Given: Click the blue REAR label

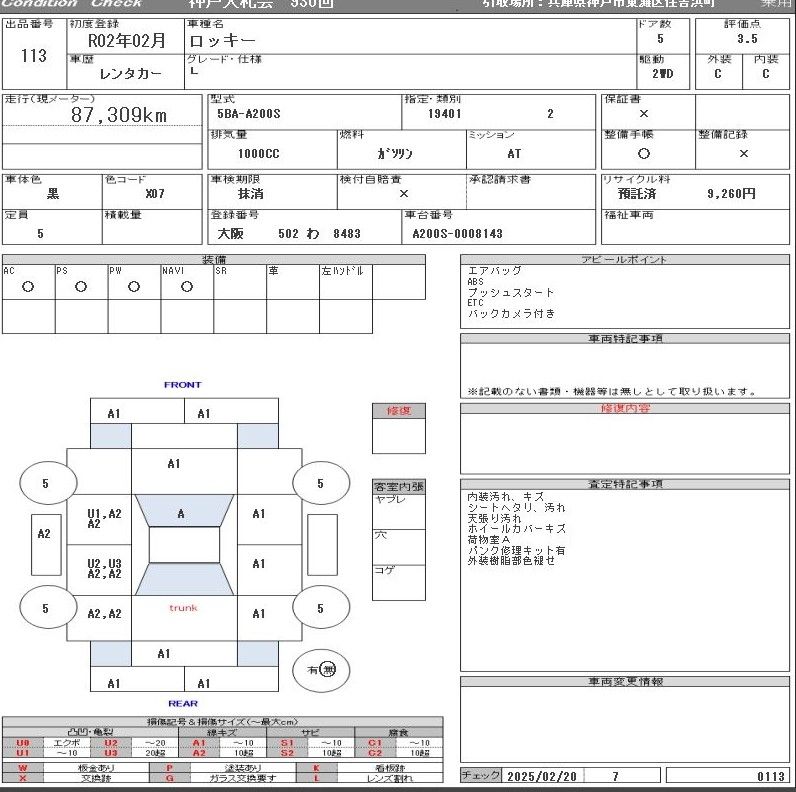Looking at the screenshot, I should [x=183, y=704].
